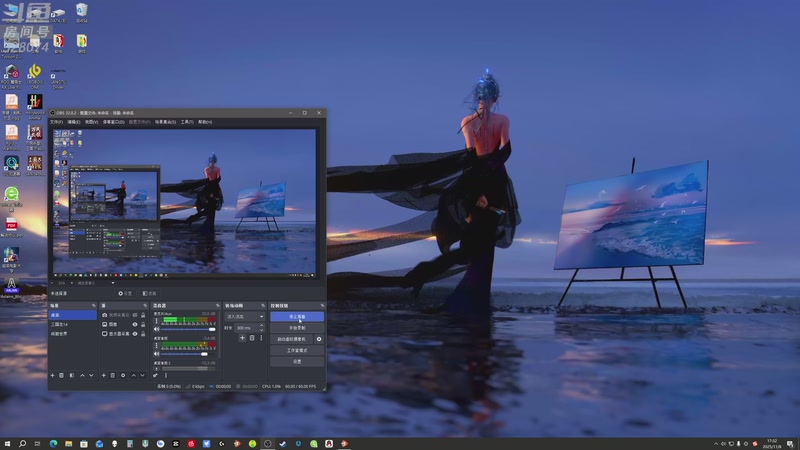The height and width of the screenshot is (450, 800).
Task: Pop out the Audio Mixer dock icon
Action: pos(217,306)
